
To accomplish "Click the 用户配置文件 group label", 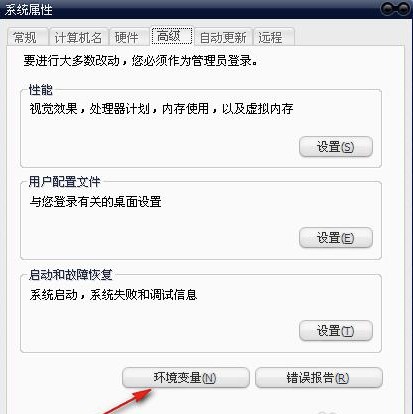I will click(64, 182).
